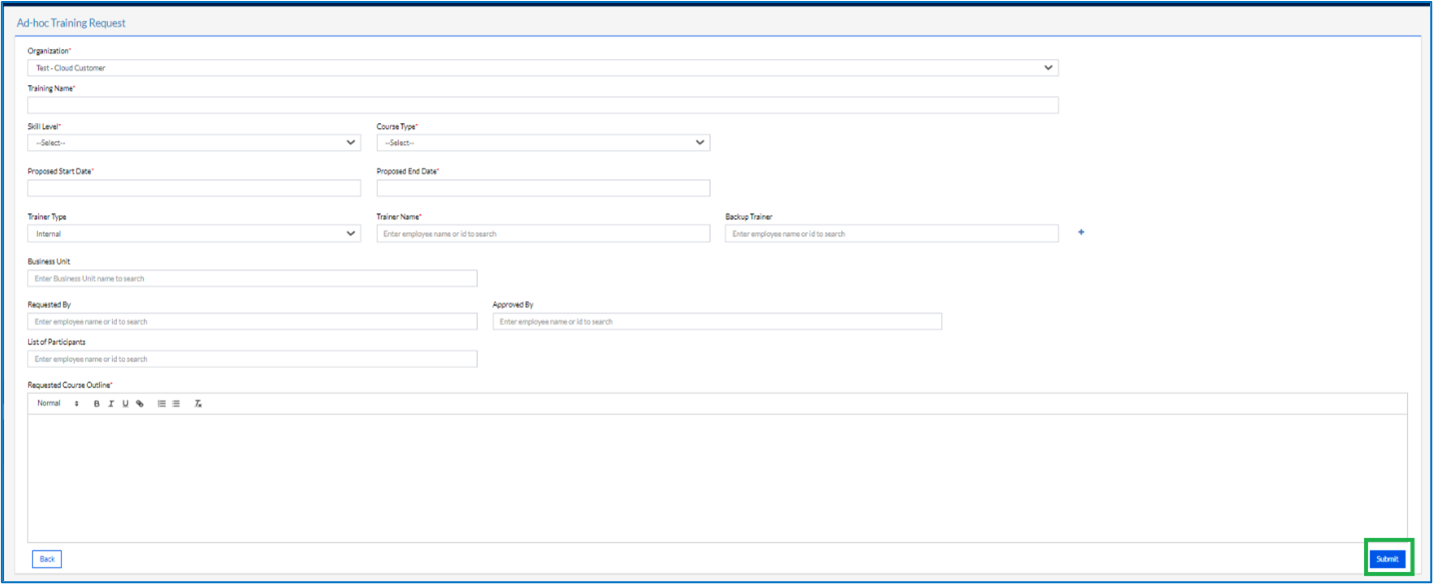
Task: Apply underline formatting in editor toolbar
Action: (x=125, y=404)
